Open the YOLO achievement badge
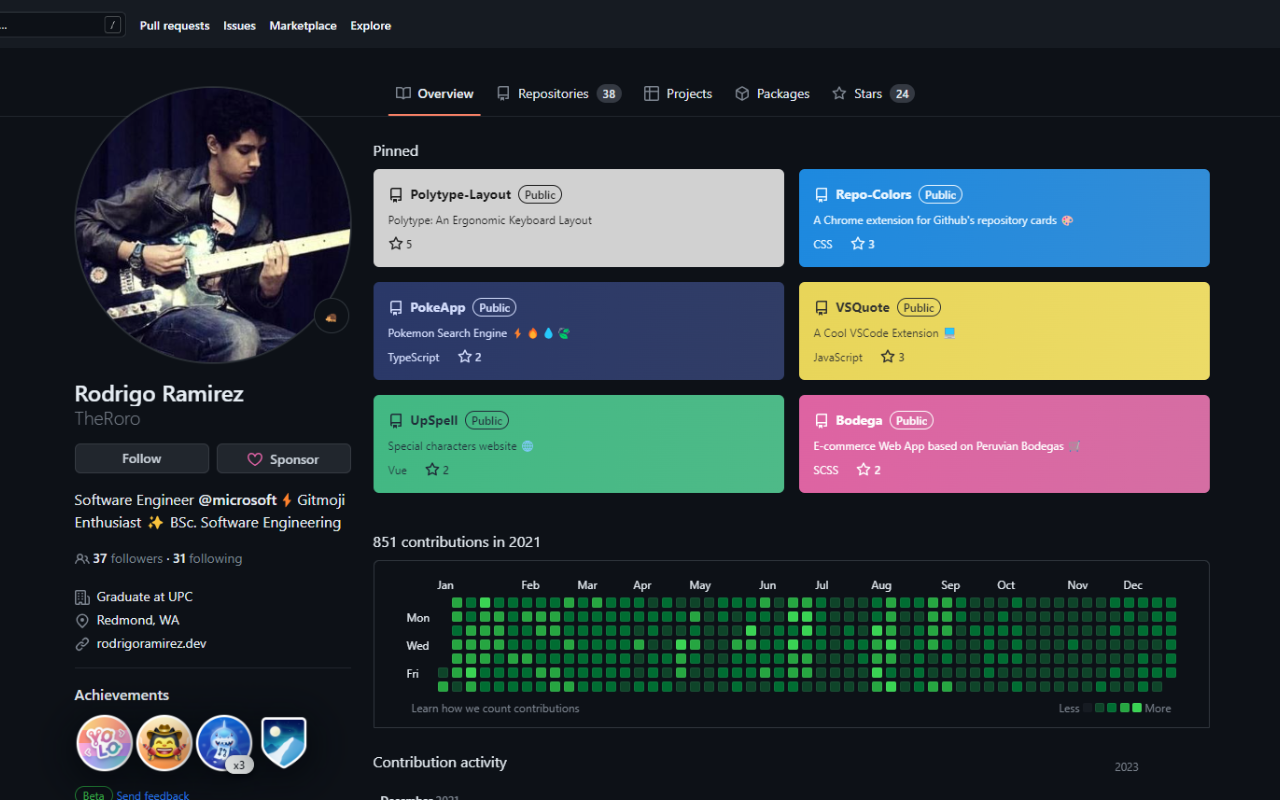Screen dimensions: 1280x800 [x=104, y=743]
